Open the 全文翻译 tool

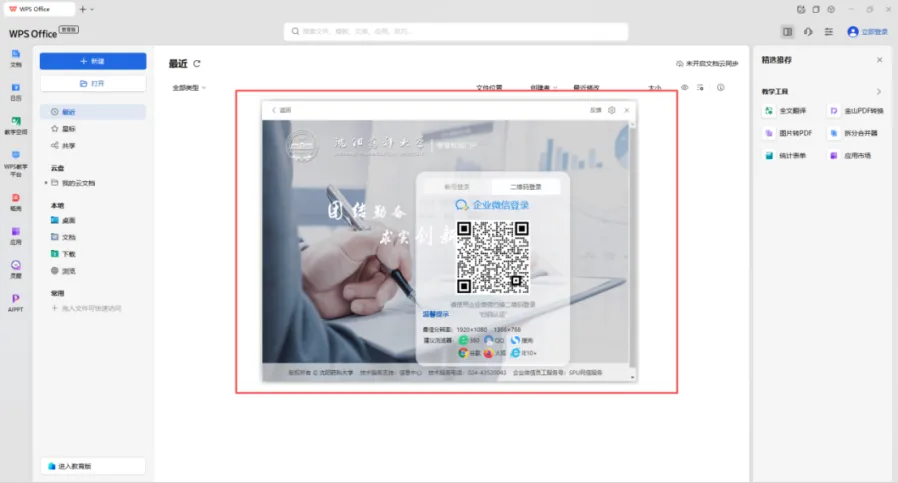pyautogui.click(x=786, y=111)
